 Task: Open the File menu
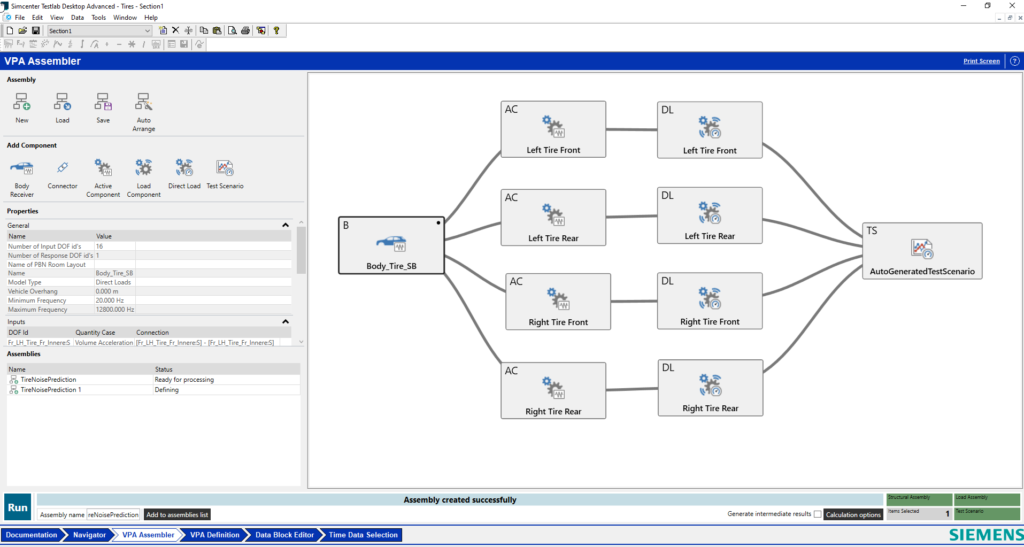point(20,17)
